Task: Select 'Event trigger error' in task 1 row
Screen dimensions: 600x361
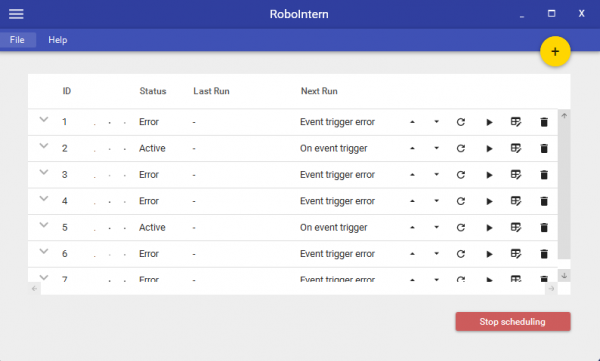Action: coord(338,122)
